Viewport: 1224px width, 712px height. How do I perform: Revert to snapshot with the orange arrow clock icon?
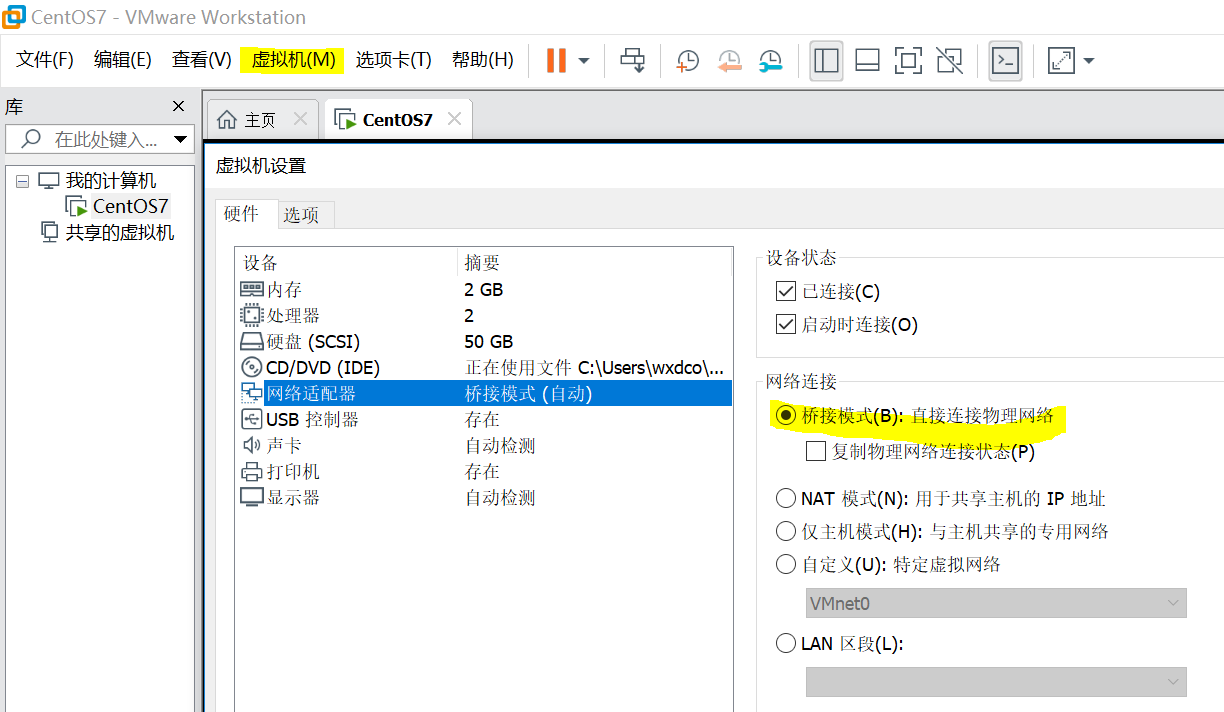[729, 61]
